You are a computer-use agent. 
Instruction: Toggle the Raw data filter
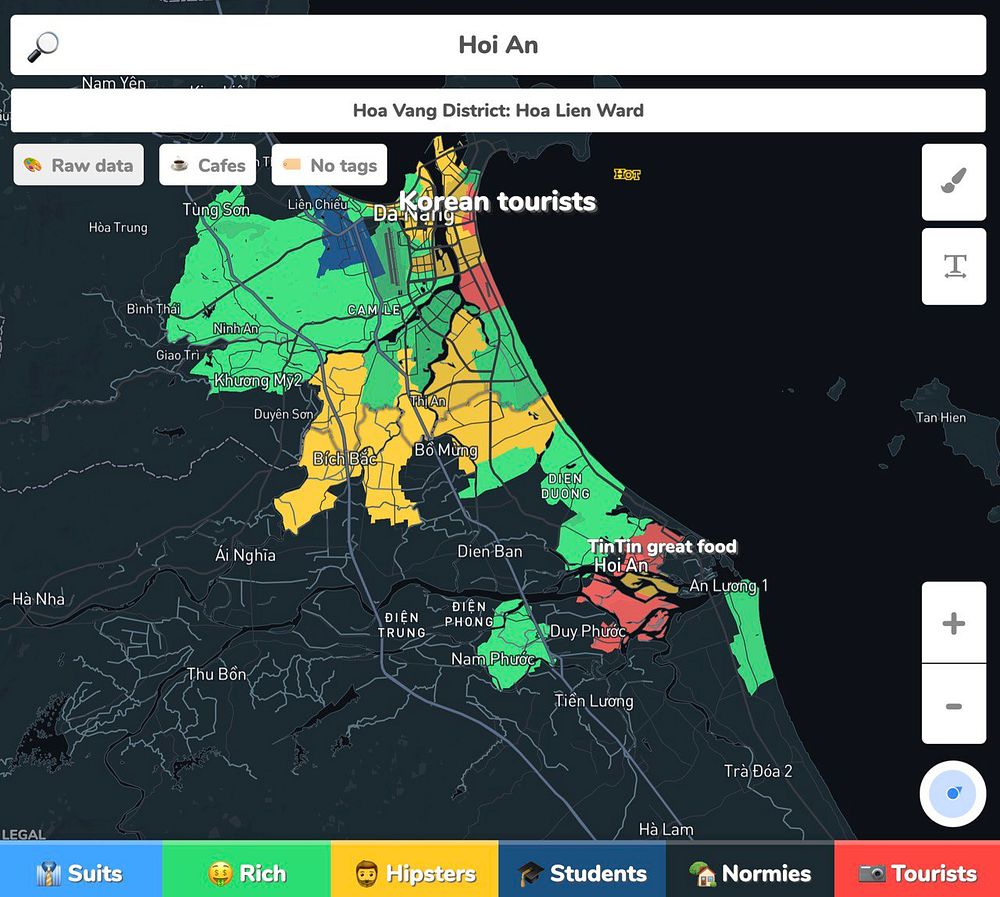coord(78,165)
